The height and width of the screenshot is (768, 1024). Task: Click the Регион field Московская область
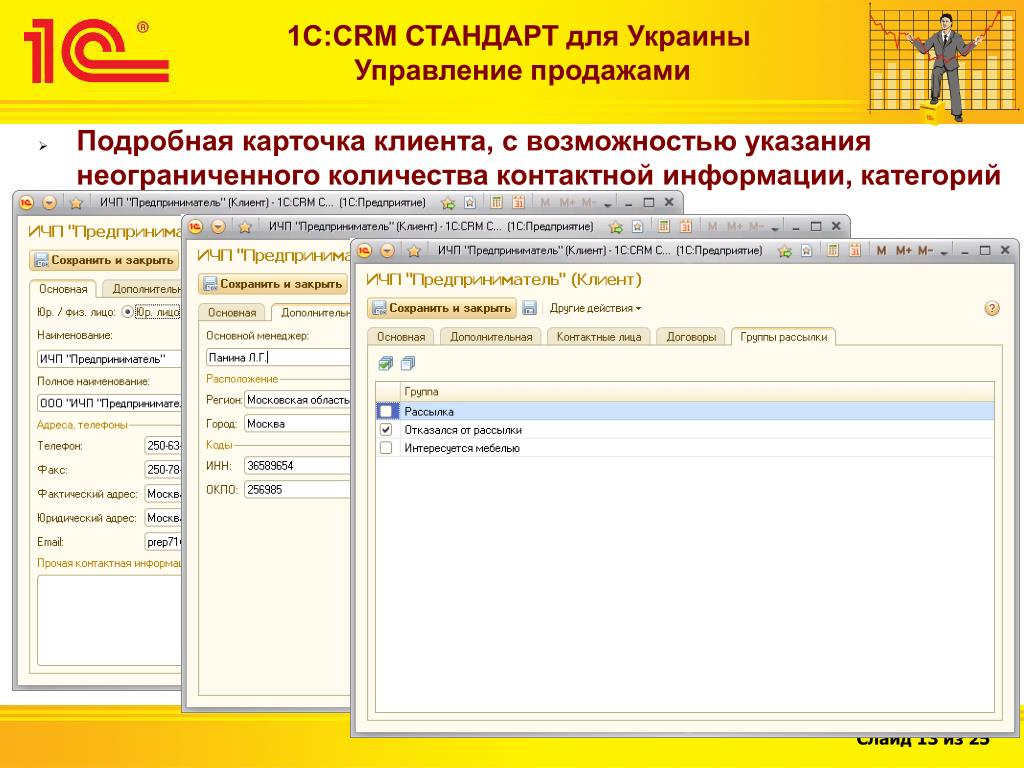click(x=297, y=400)
